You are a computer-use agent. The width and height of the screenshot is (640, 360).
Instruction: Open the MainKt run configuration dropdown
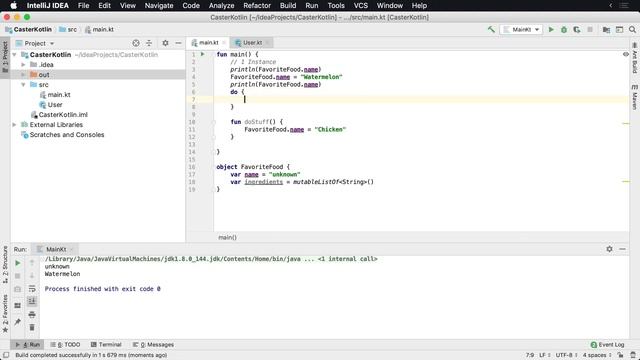tap(521, 29)
